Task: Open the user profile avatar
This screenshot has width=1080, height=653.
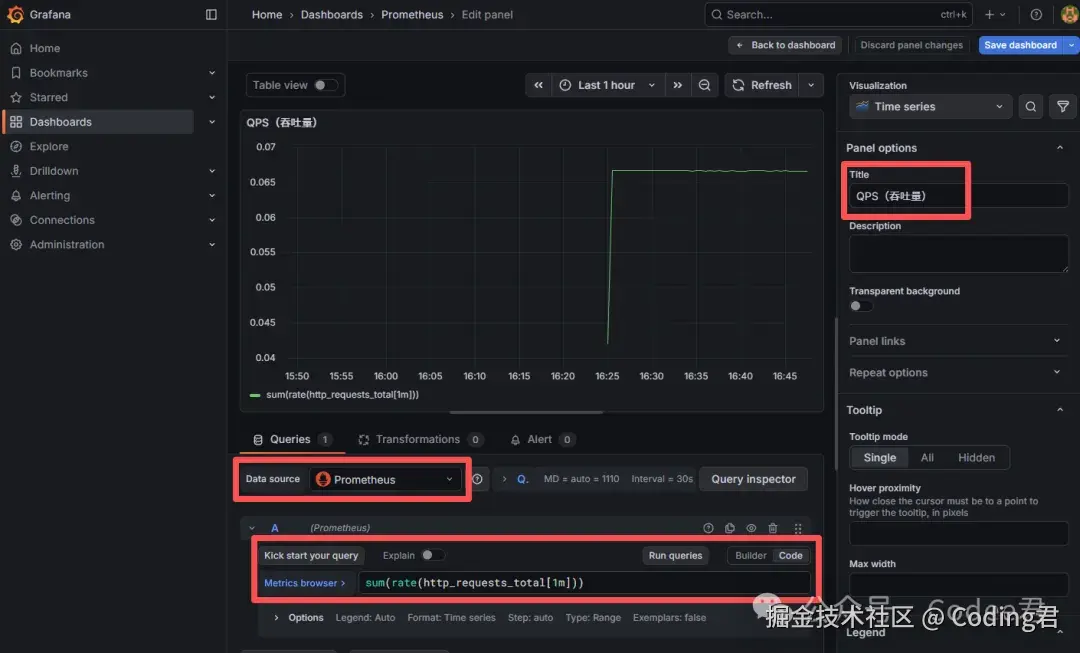Action: pos(1070,14)
